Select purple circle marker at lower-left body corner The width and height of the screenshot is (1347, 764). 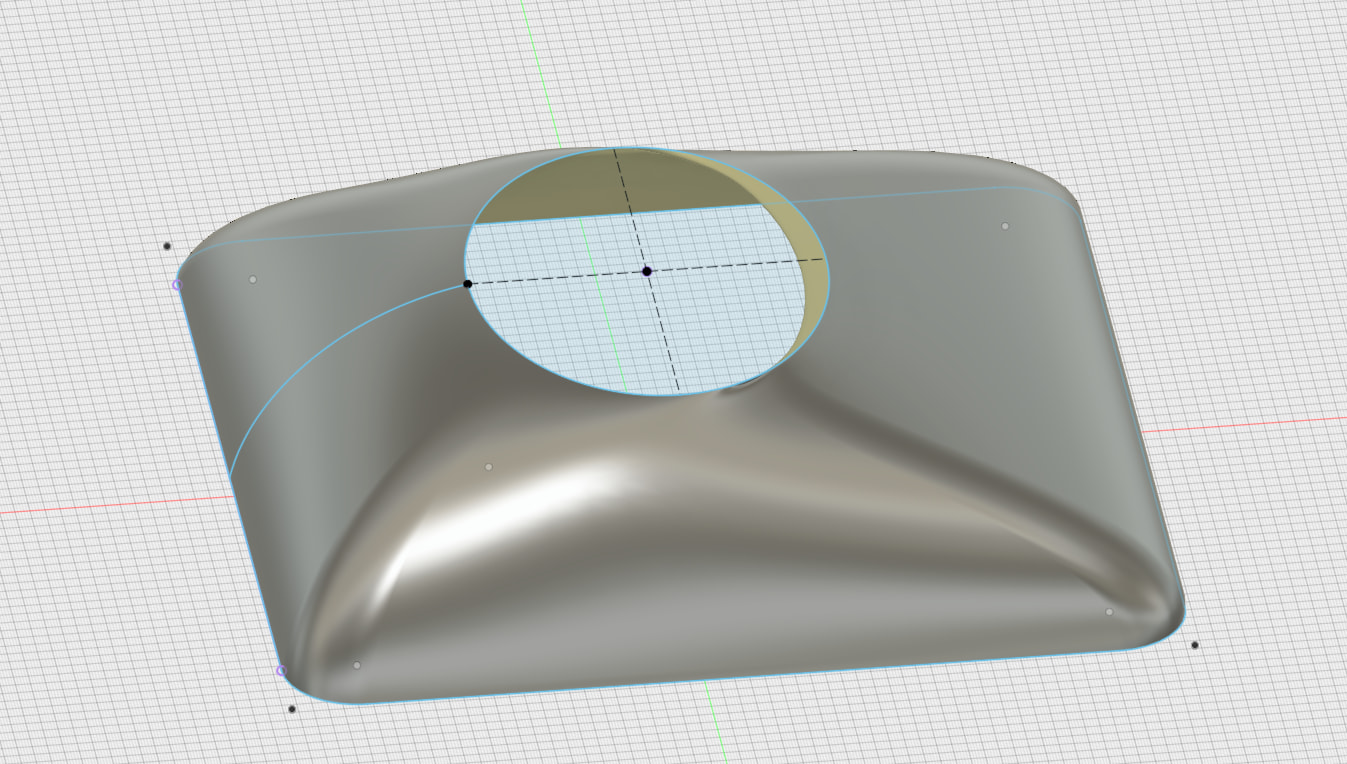tap(281, 671)
